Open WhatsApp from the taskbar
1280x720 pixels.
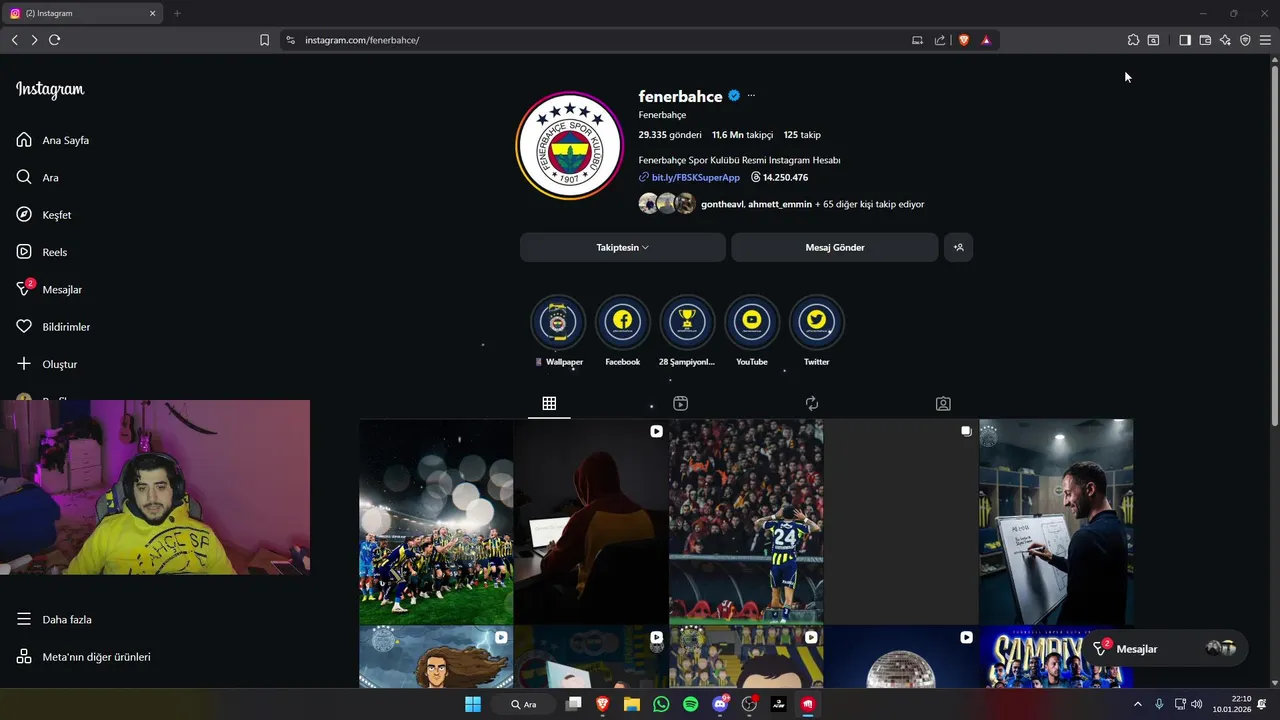[661, 704]
